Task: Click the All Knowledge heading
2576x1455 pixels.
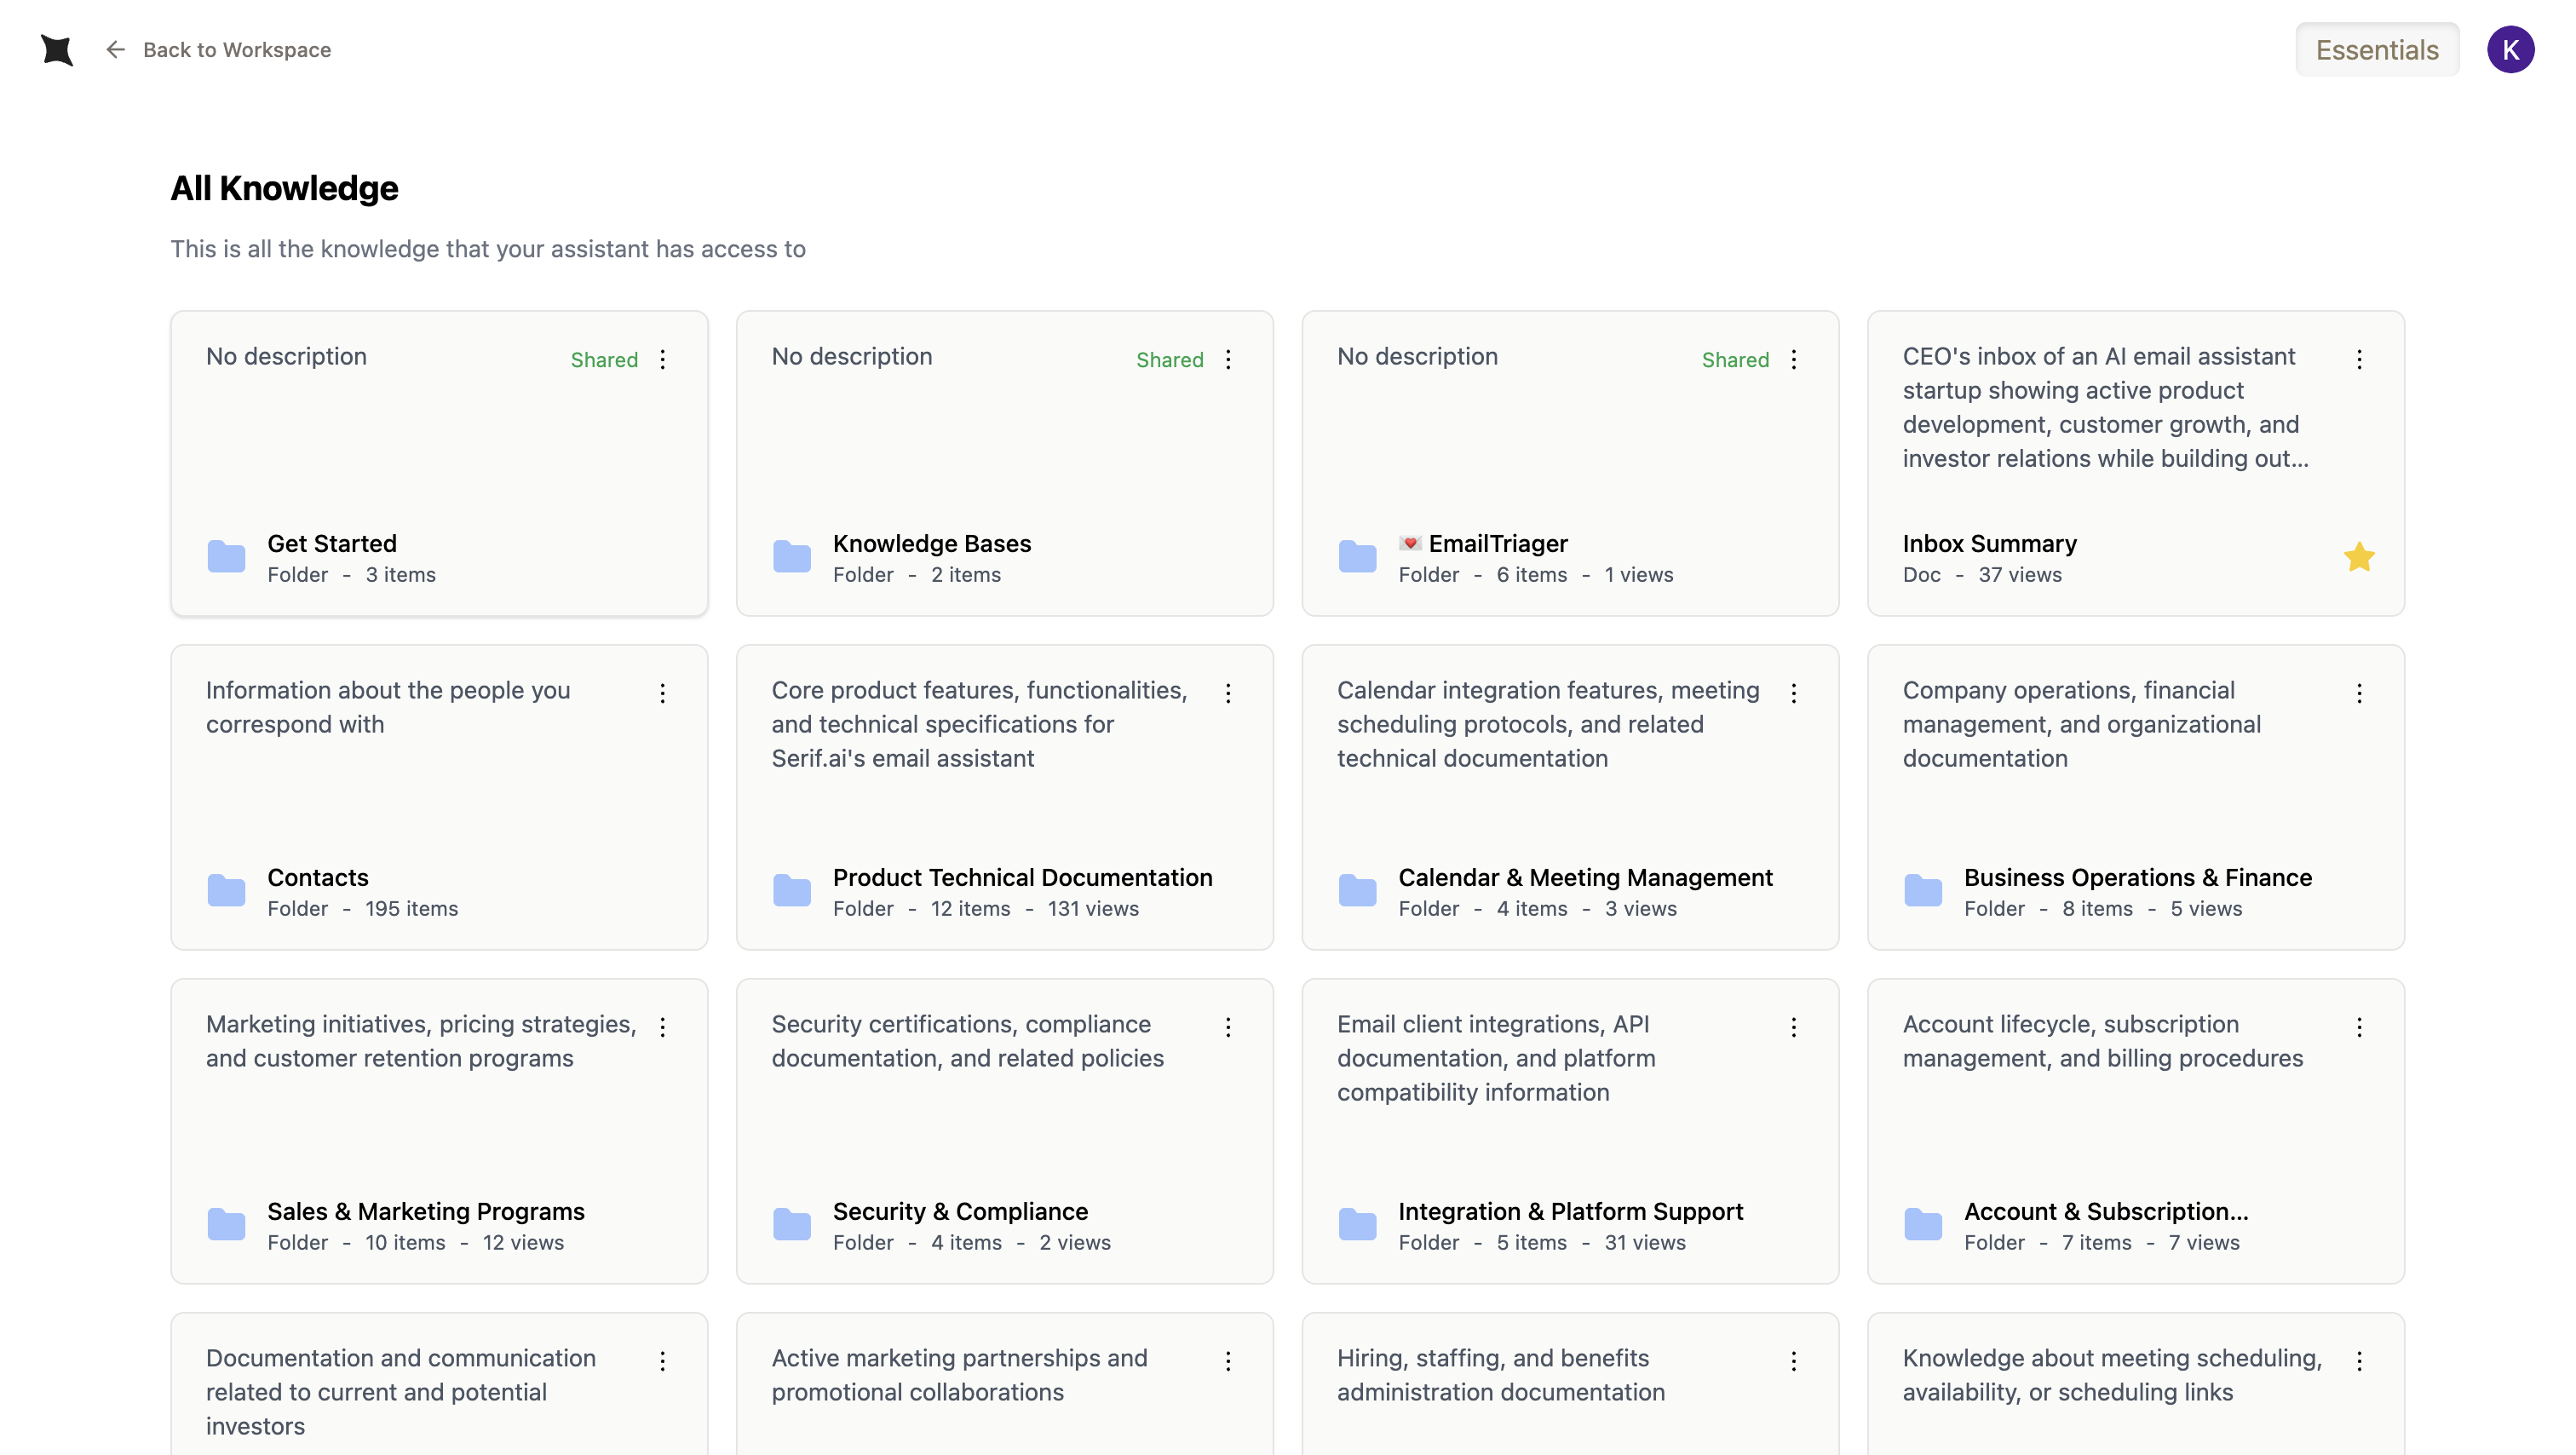Action: point(284,189)
